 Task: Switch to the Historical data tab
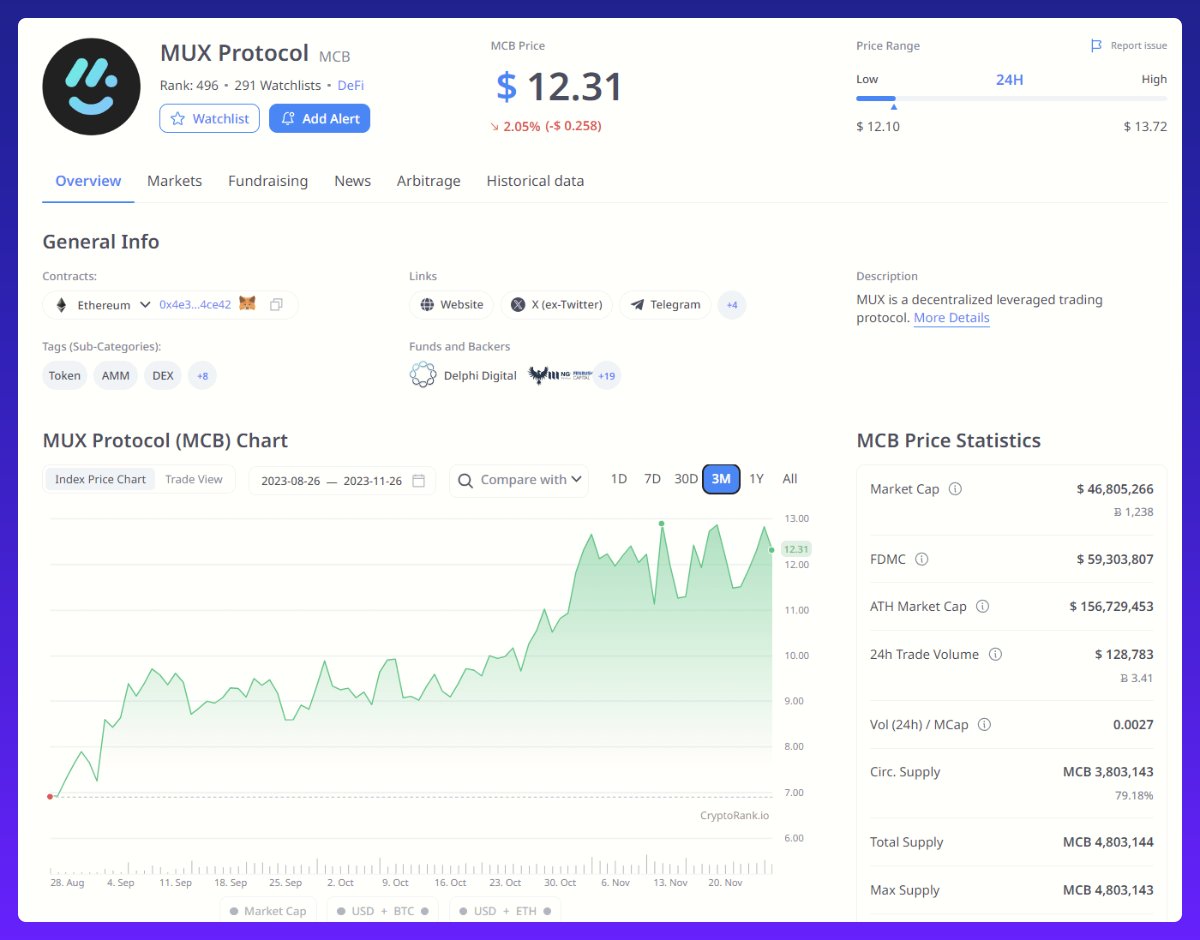535,181
